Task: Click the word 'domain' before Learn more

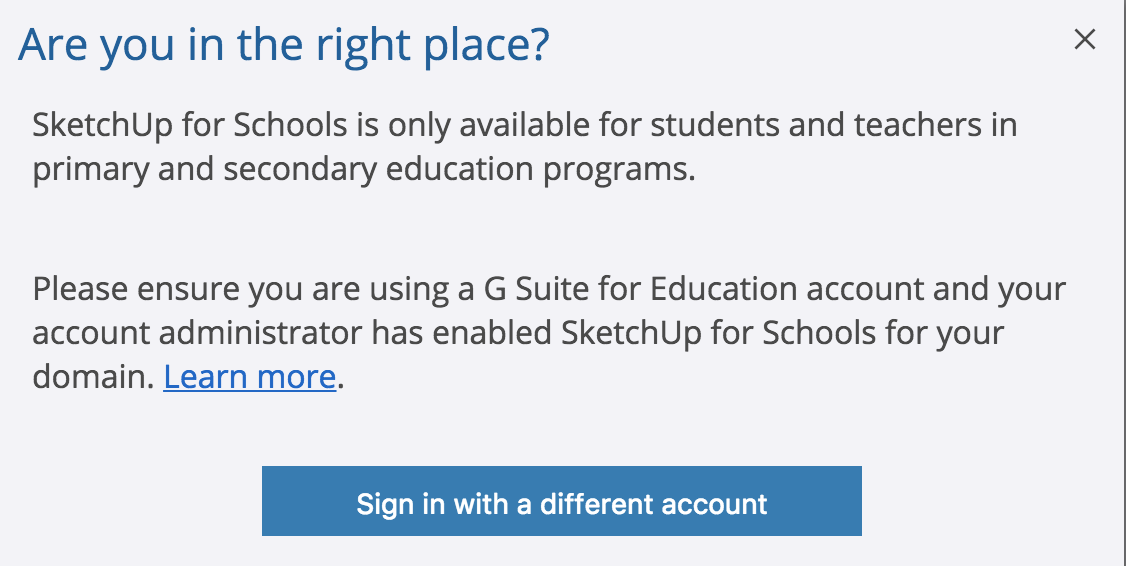Action: pyautogui.click(x=93, y=377)
